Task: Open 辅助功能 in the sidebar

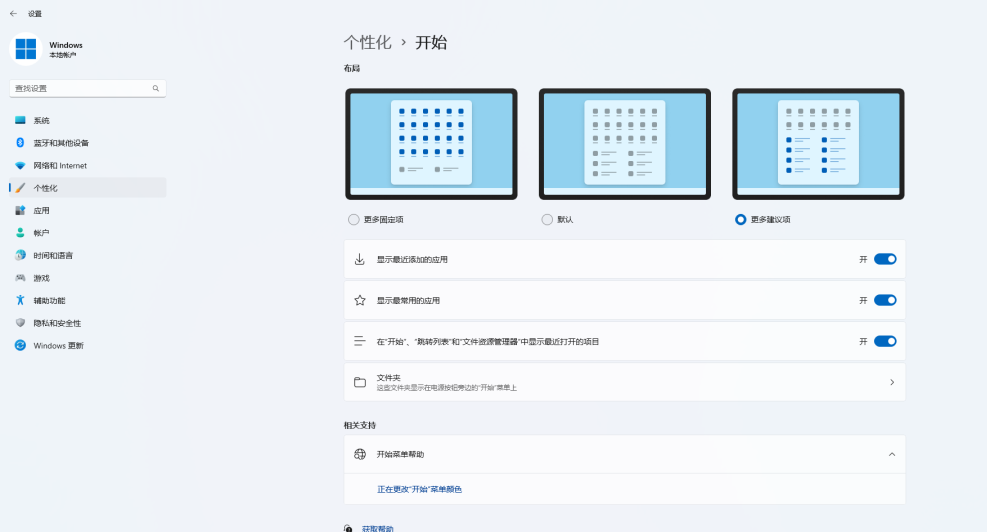Action: [x=88, y=300]
